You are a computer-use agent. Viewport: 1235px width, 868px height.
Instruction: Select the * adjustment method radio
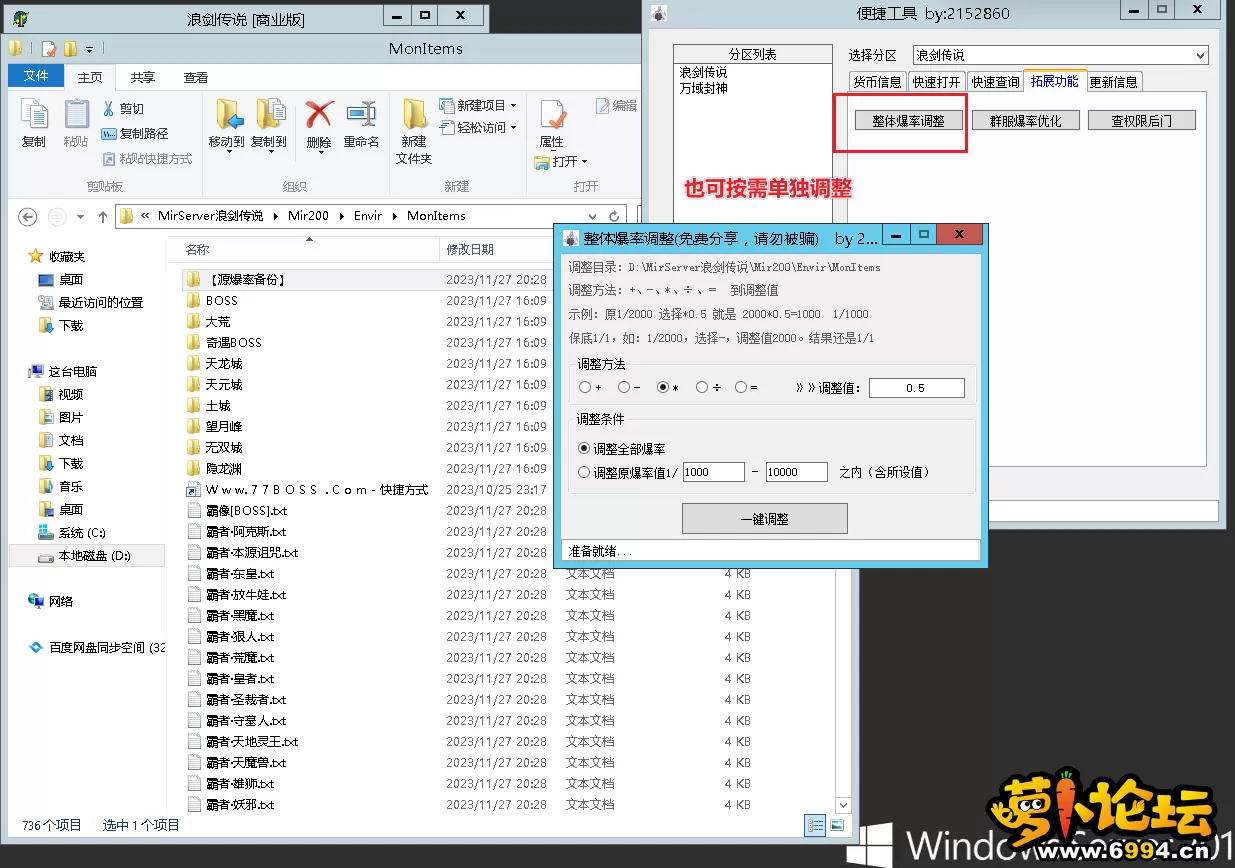663,387
